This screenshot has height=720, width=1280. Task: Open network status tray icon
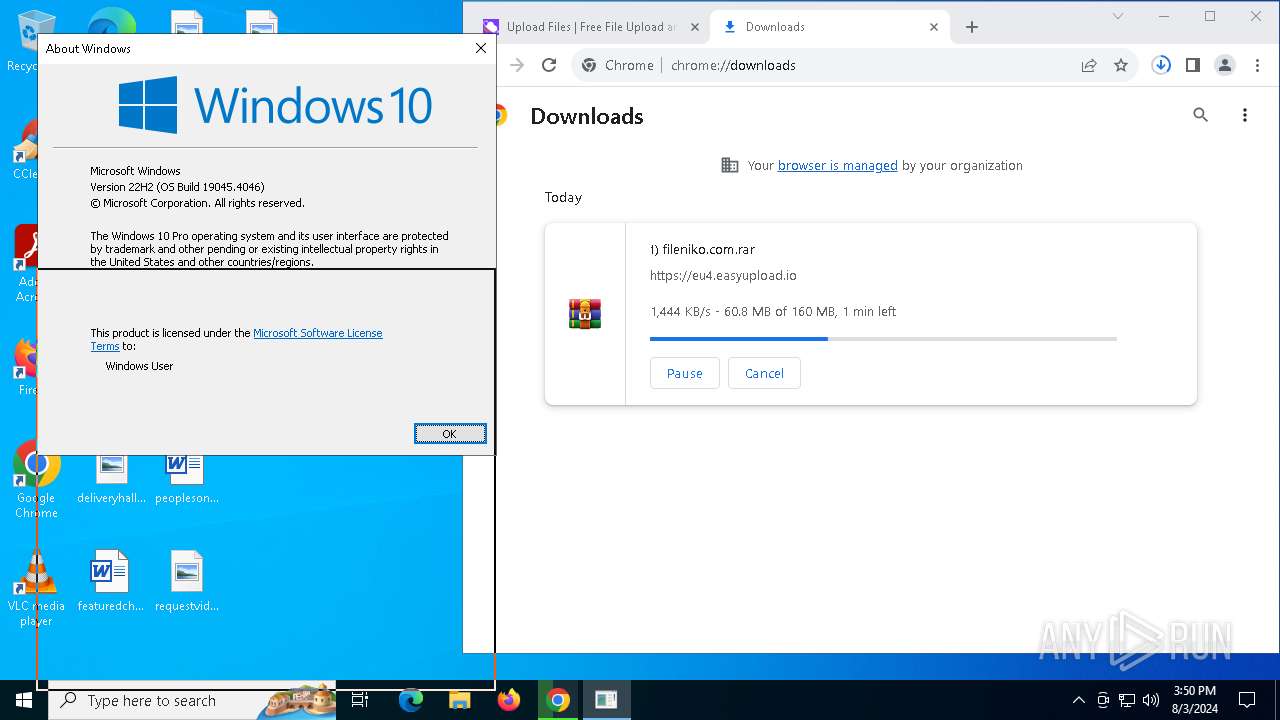pyautogui.click(x=1127, y=700)
